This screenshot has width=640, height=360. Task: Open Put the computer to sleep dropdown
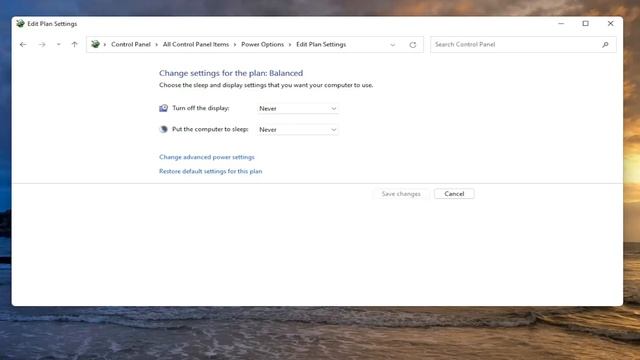[x=298, y=129]
